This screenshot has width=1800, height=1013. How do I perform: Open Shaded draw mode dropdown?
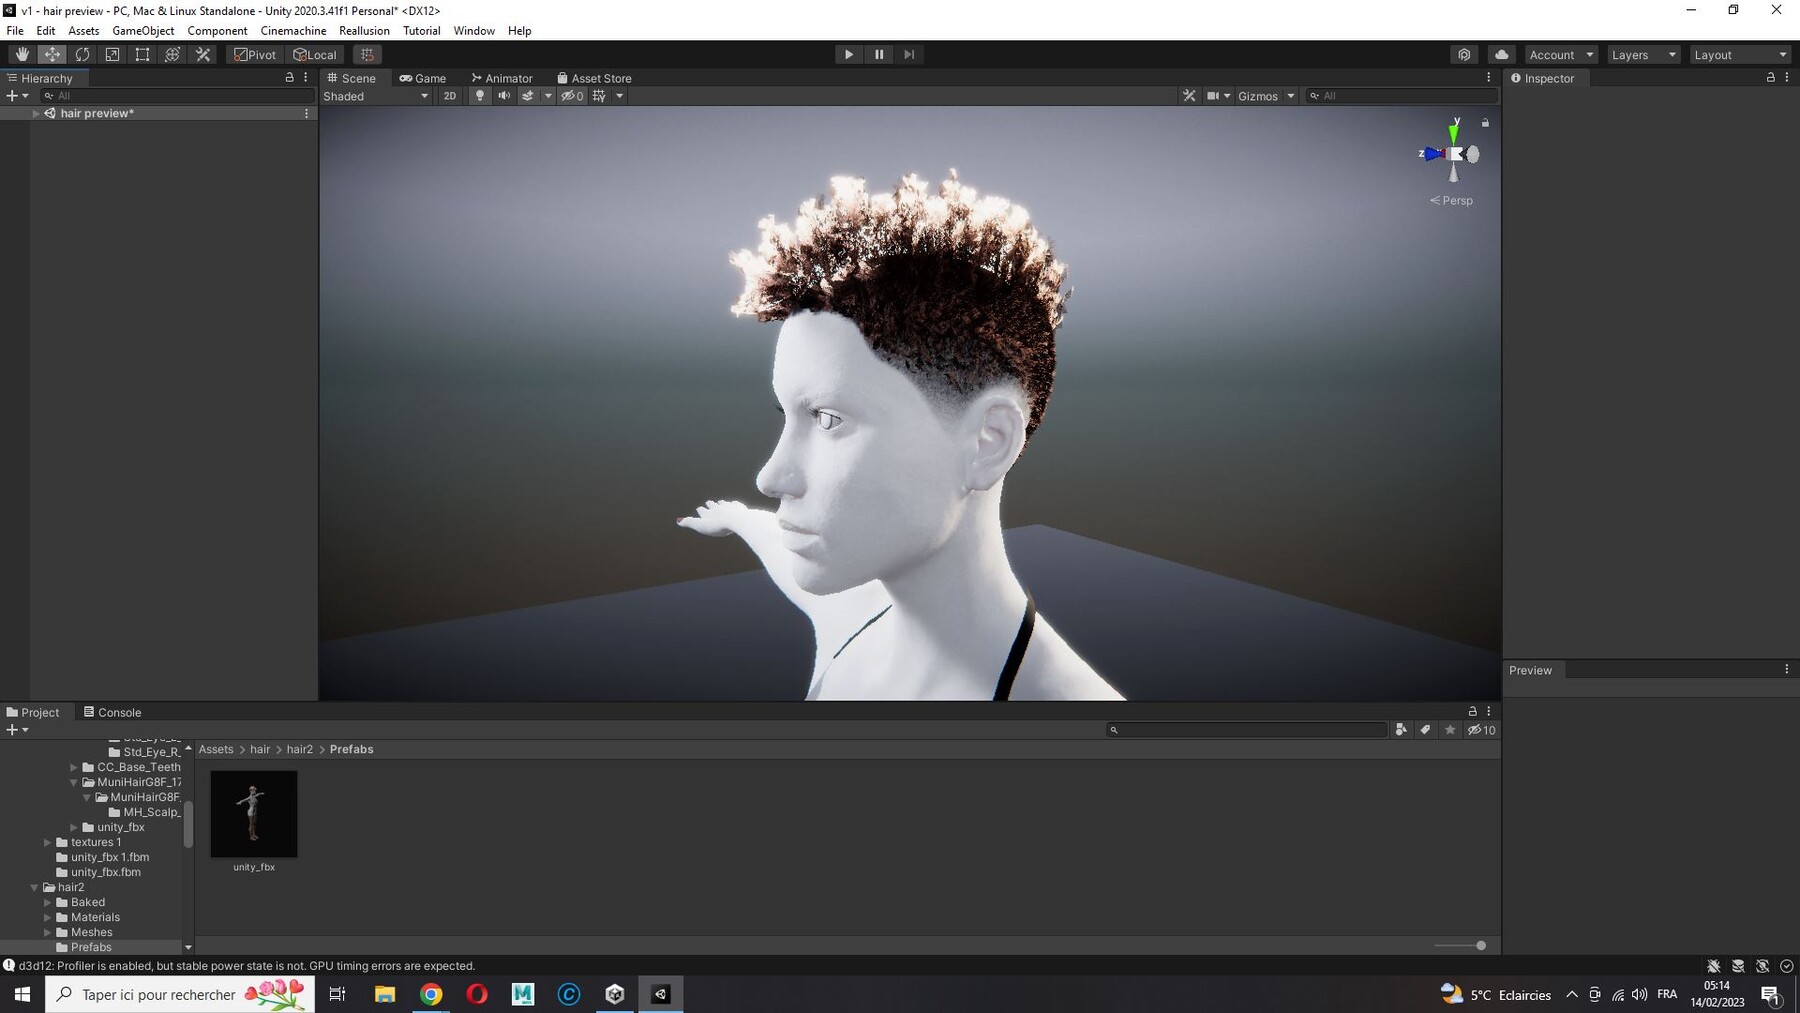coord(376,96)
